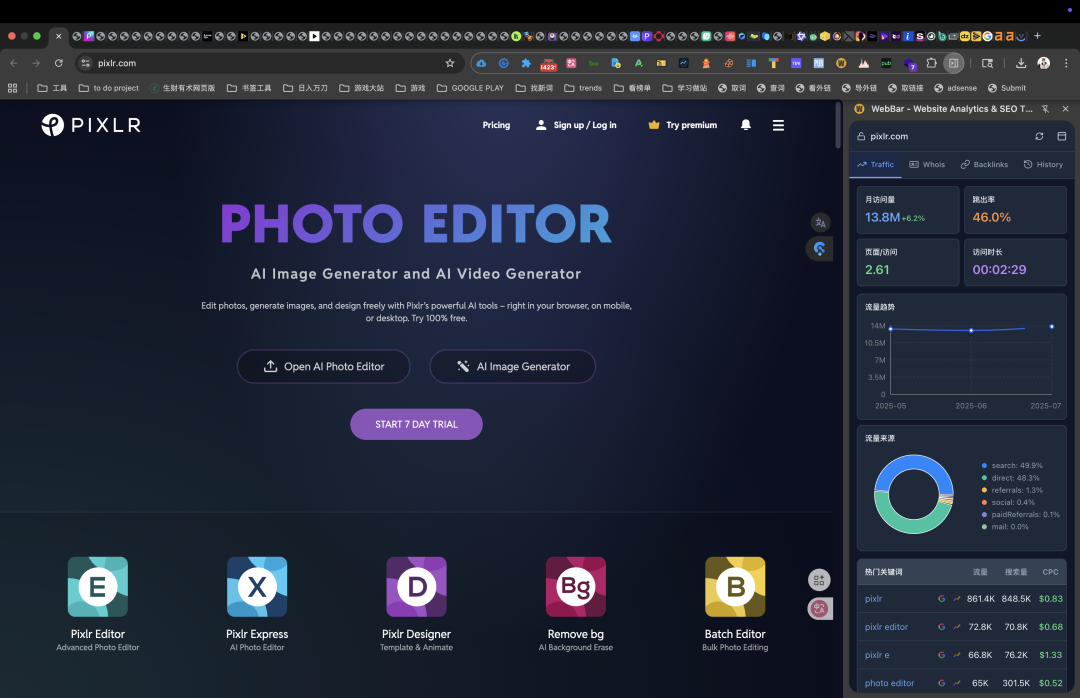This screenshot has width=1080, height=698.
Task: Refresh the WebBar data for pixlr.com
Action: 1039,136
